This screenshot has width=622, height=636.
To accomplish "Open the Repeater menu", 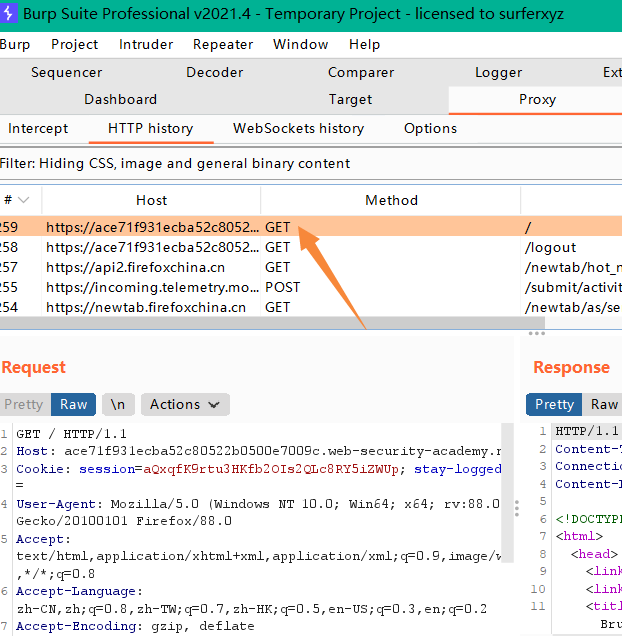I will 223,44.
